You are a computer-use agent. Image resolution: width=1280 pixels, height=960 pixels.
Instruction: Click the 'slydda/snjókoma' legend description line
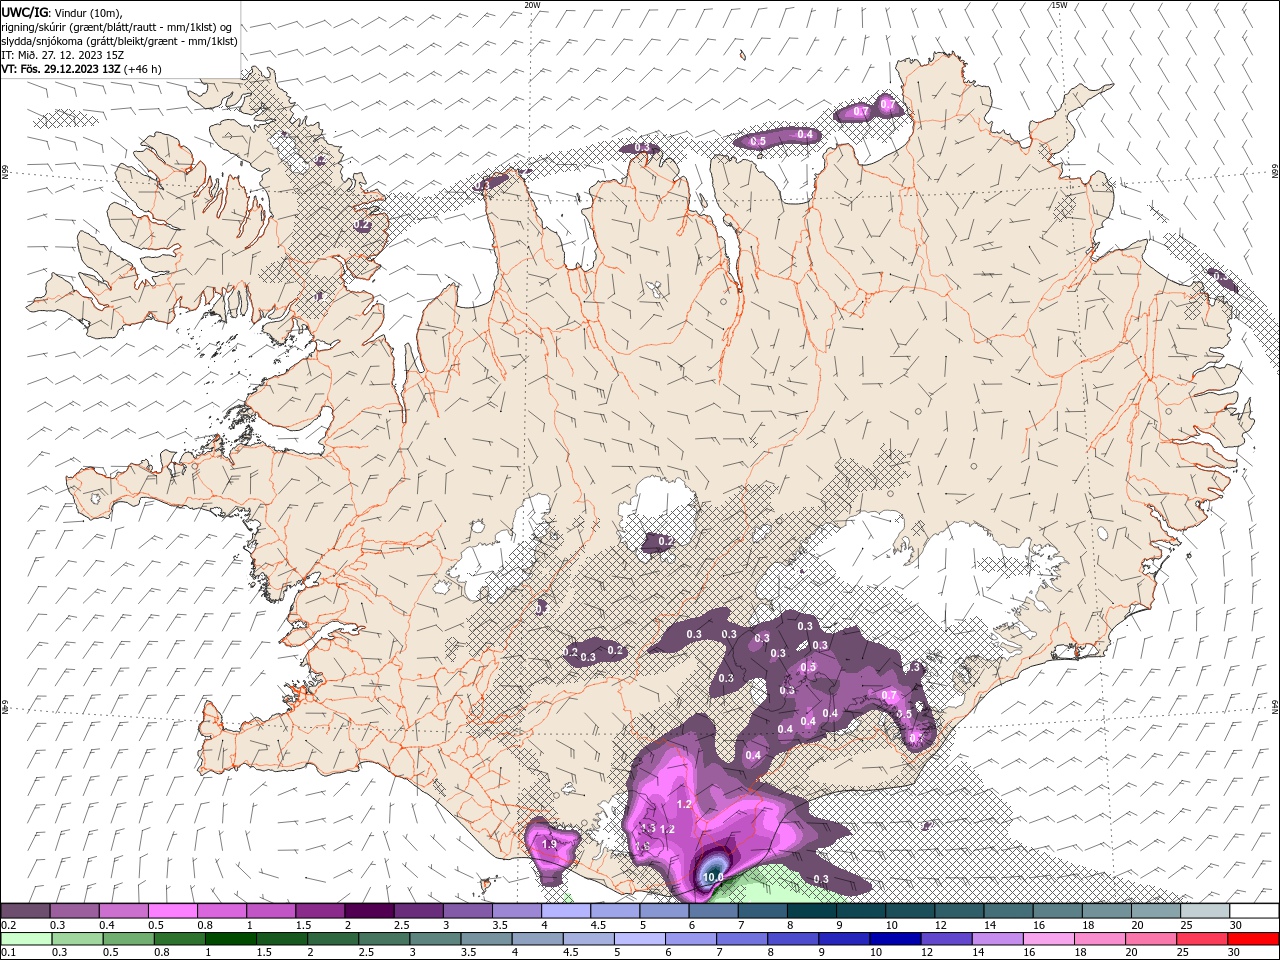click(118, 41)
